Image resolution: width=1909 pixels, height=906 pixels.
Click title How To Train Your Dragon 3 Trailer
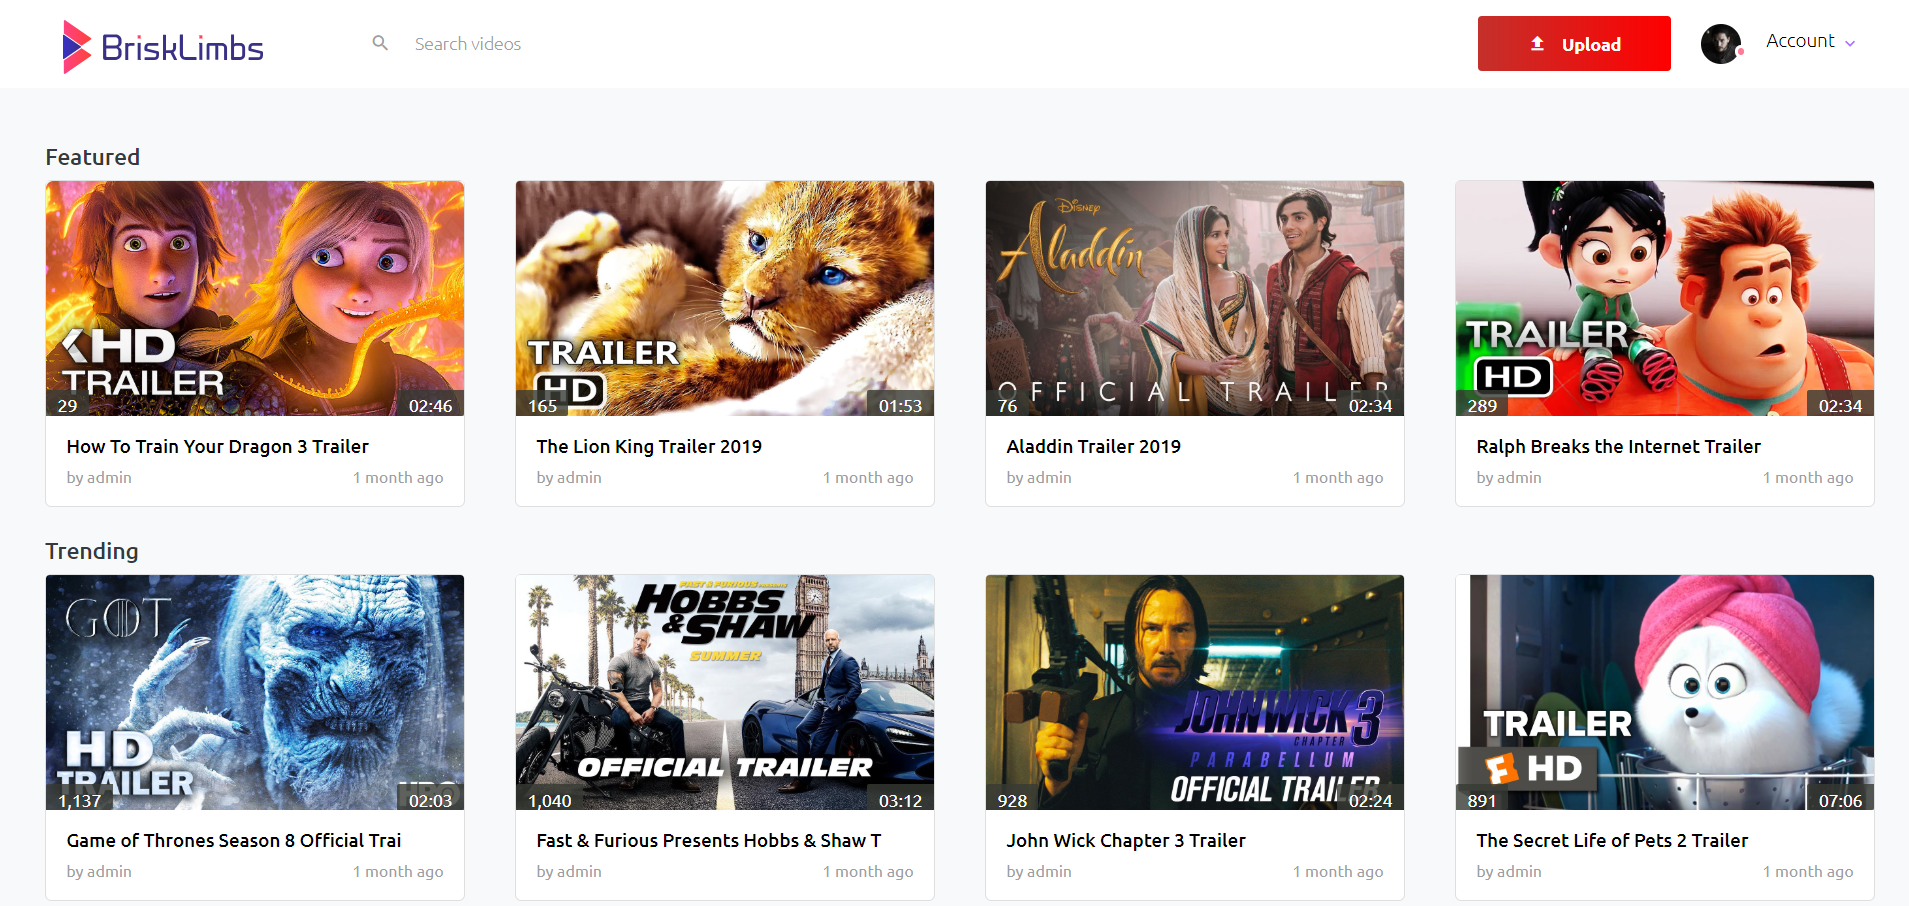point(217,447)
